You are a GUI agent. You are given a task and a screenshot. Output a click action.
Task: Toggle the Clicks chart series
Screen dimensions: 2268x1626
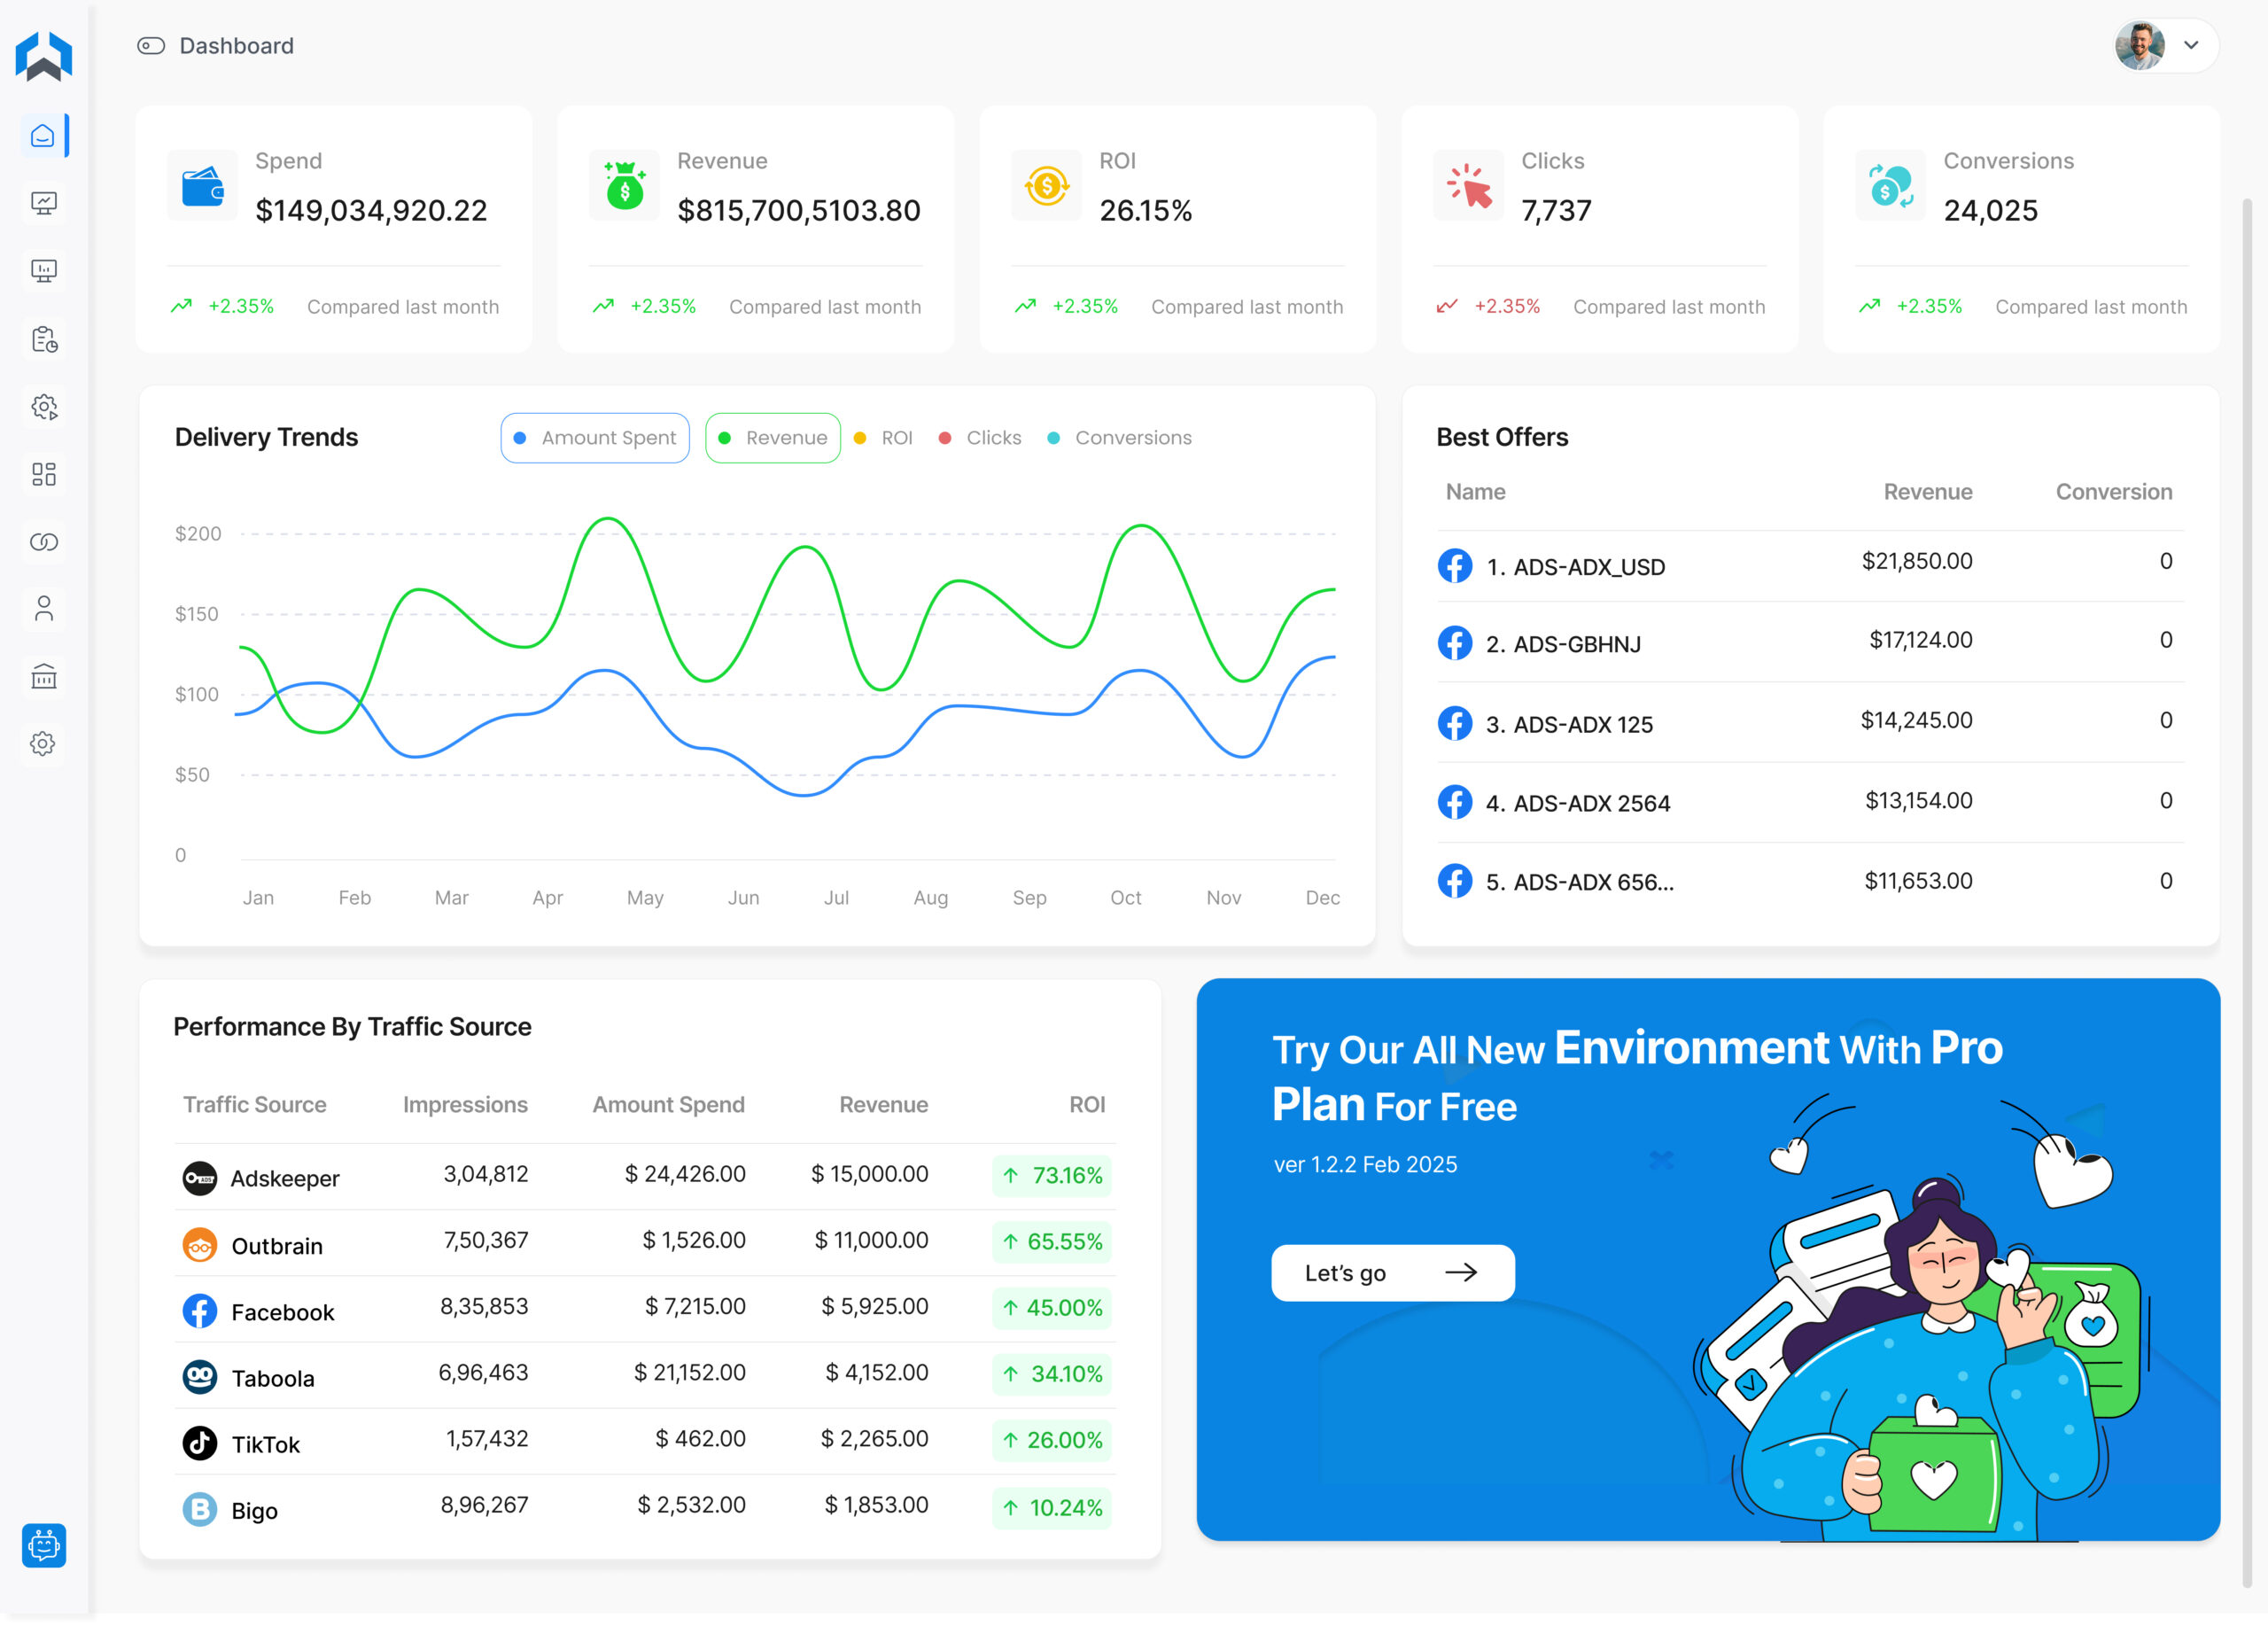pyautogui.click(x=980, y=438)
